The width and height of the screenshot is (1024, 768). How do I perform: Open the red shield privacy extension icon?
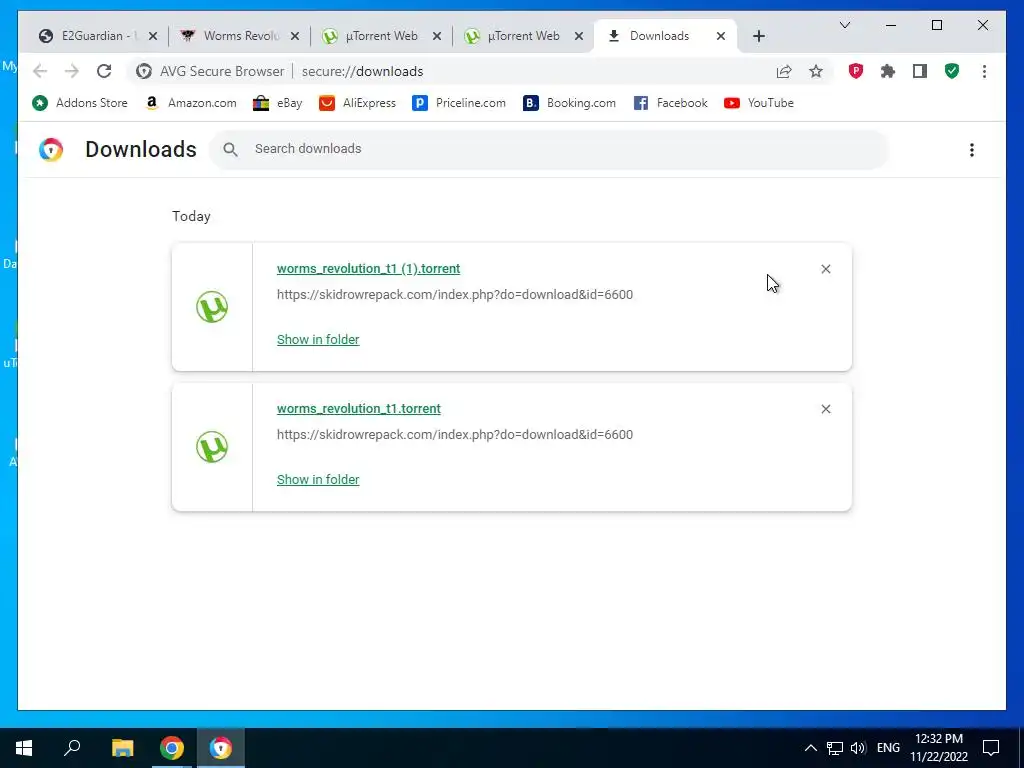tap(856, 71)
